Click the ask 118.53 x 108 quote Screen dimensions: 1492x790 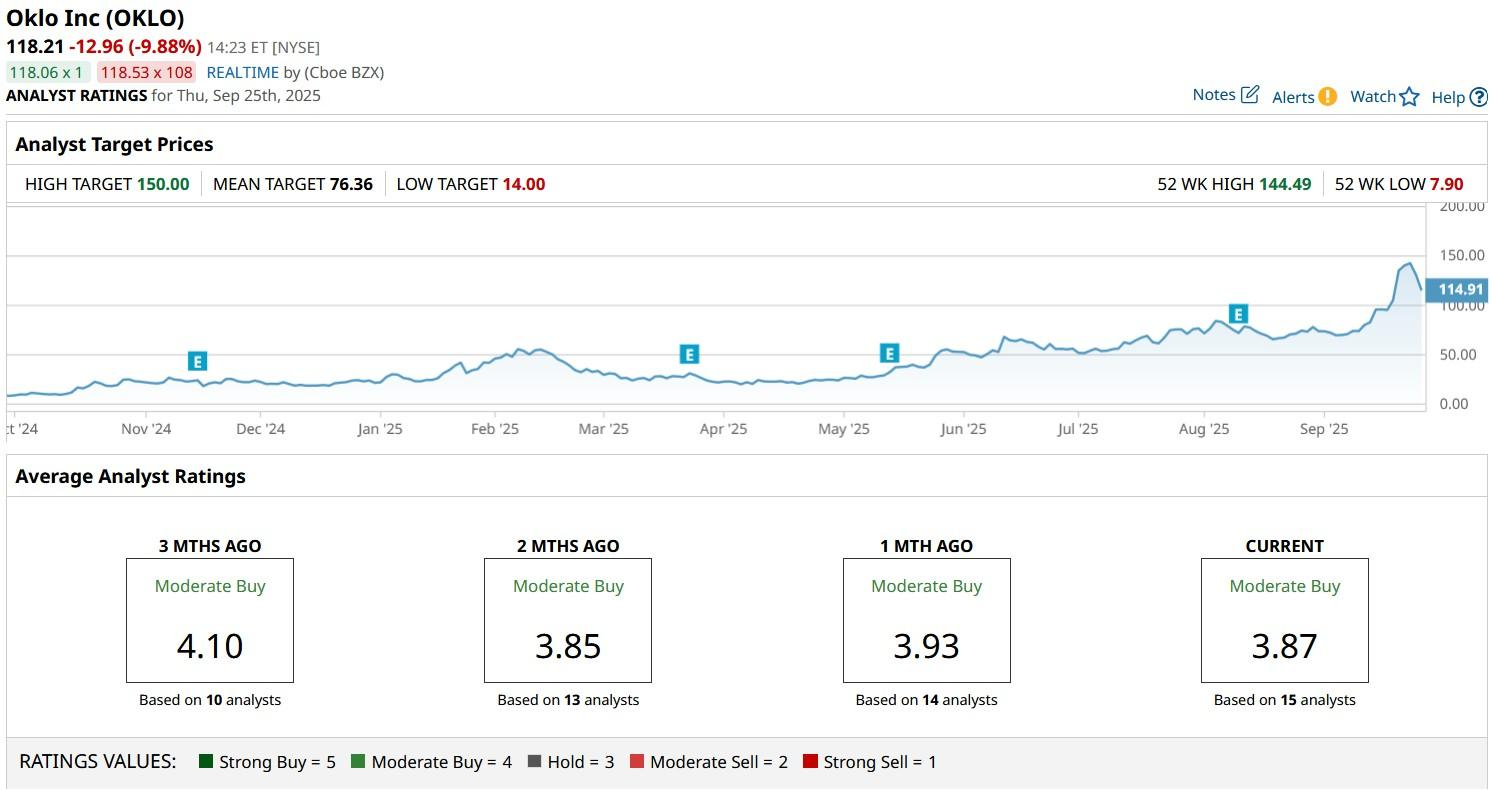point(146,72)
